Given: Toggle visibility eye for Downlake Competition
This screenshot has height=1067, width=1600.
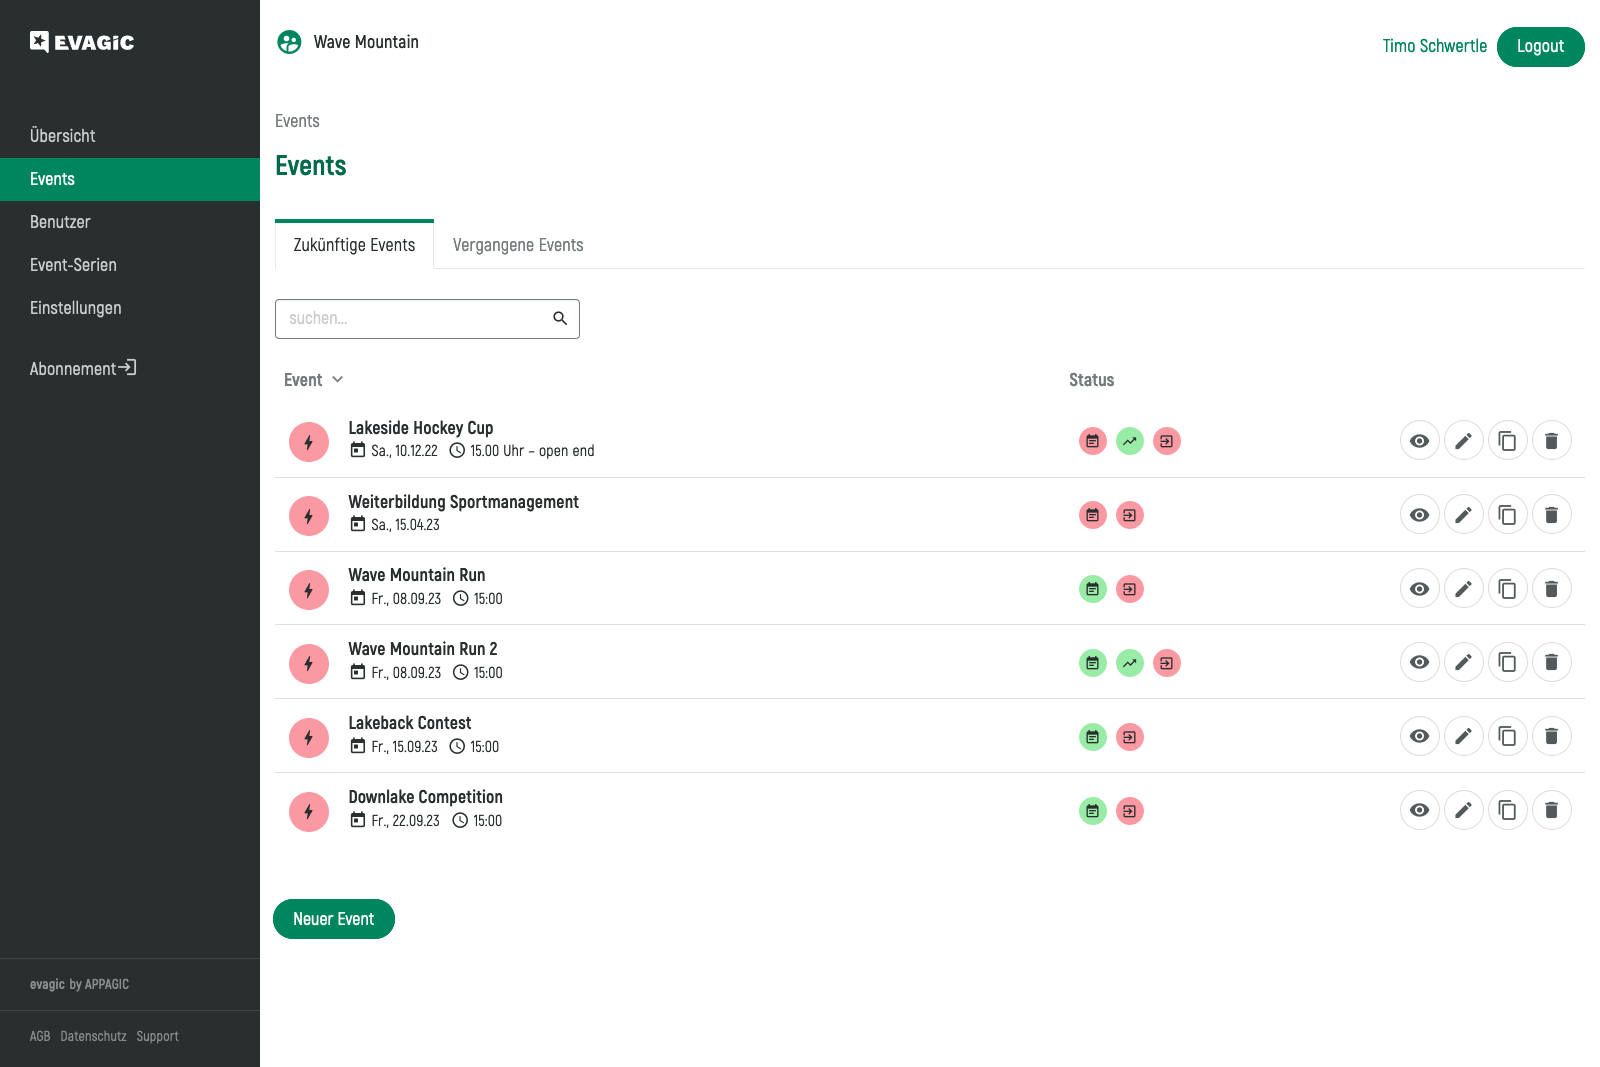Looking at the screenshot, I should pyautogui.click(x=1419, y=810).
